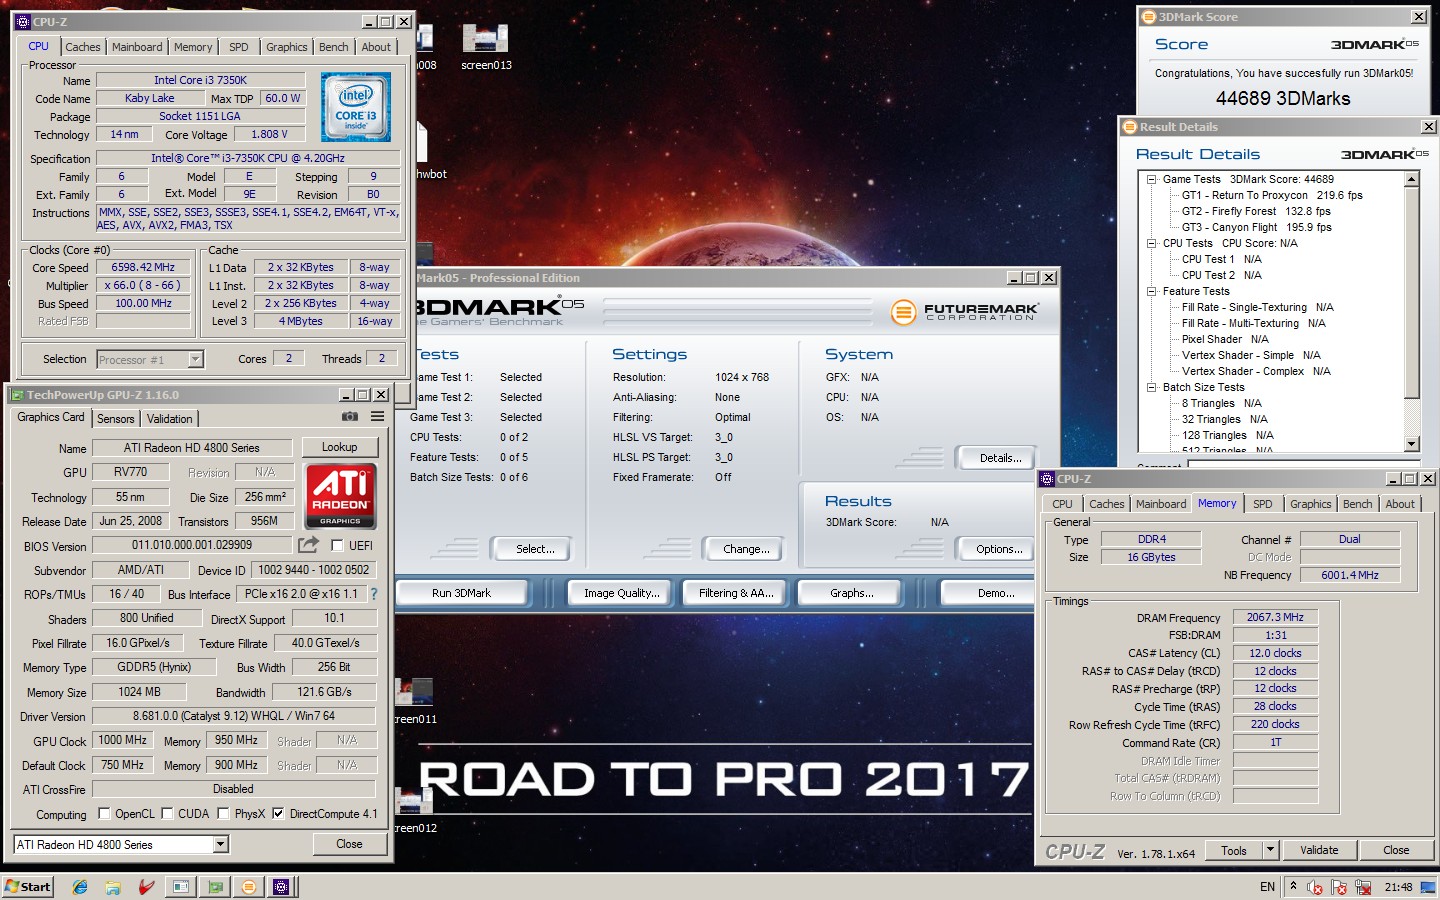Click the Lookup button in GPU-Z

click(339, 447)
